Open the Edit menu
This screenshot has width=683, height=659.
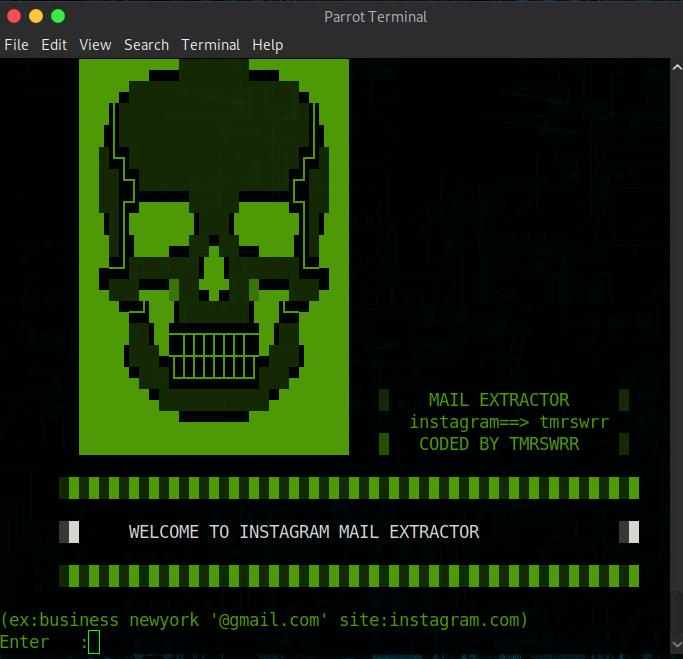54,45
